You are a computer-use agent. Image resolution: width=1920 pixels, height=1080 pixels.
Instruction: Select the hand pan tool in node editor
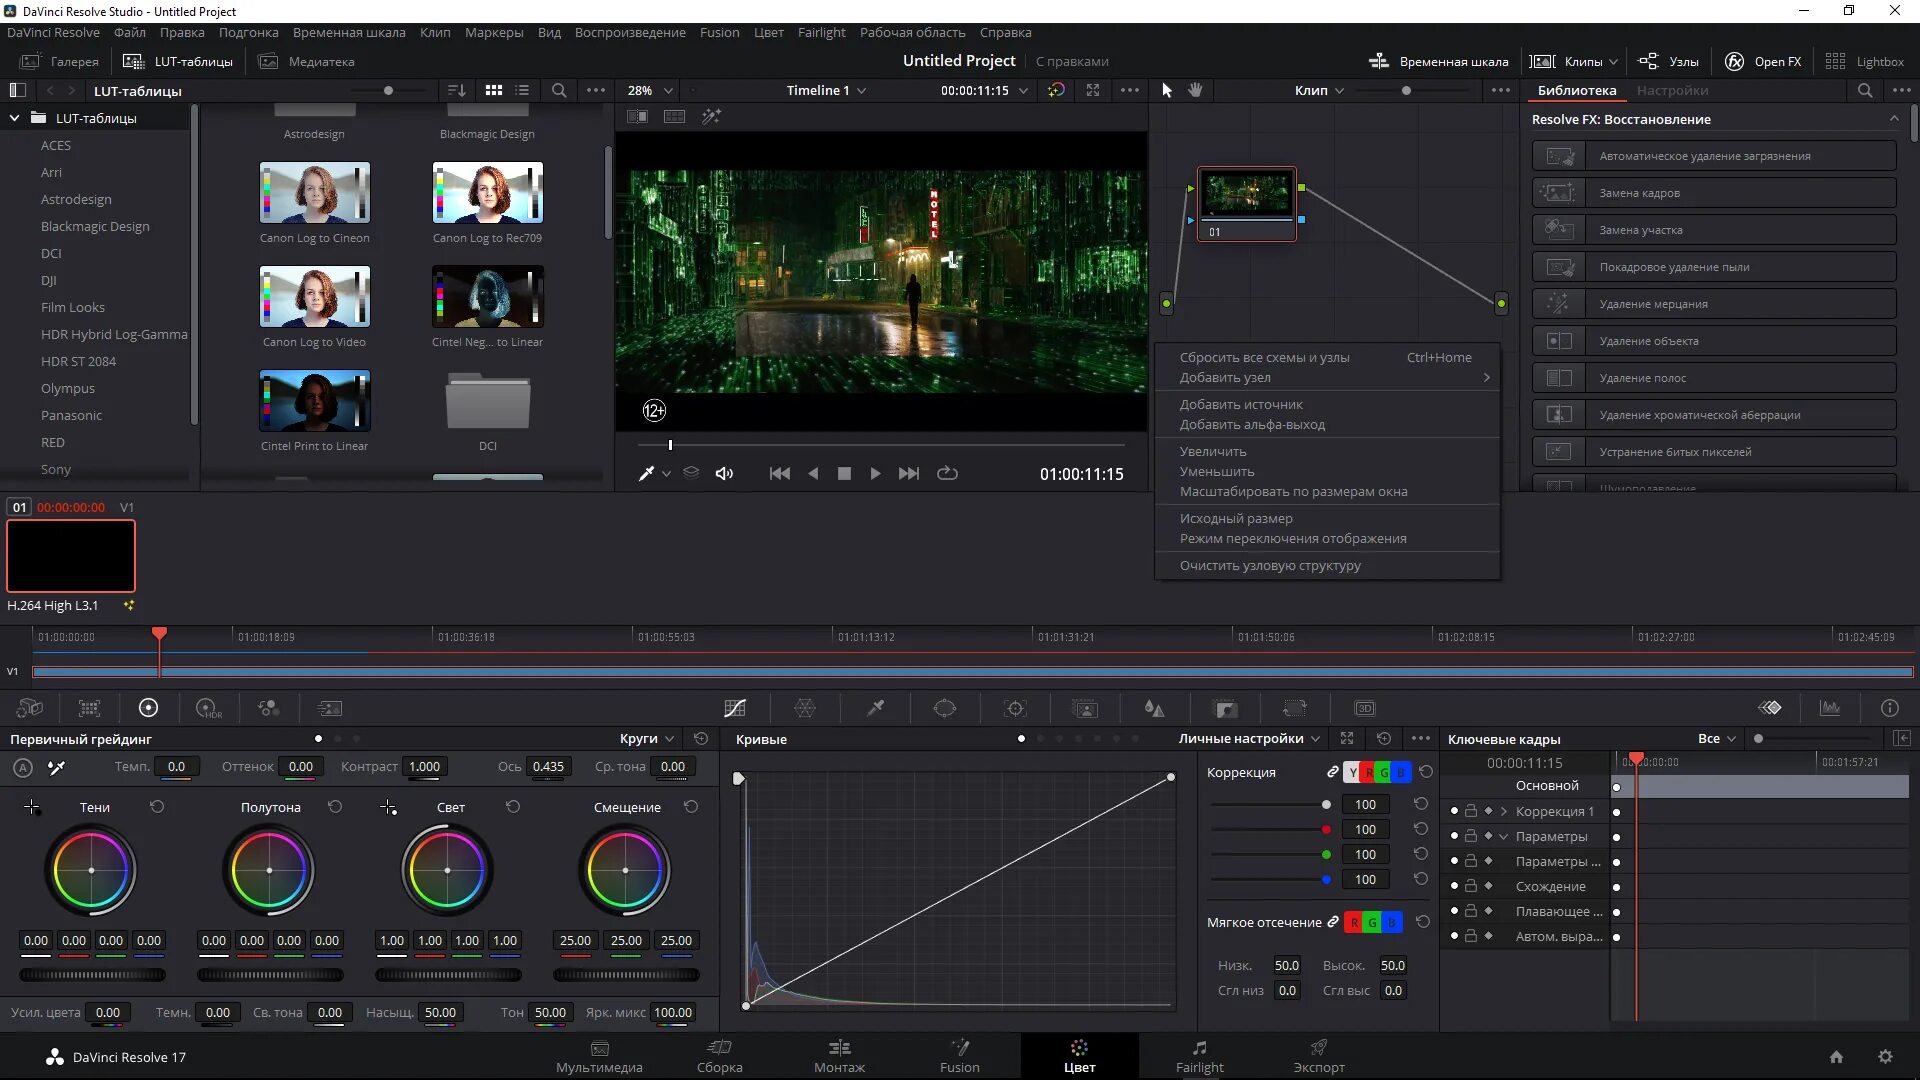[x=1195, y=90]
